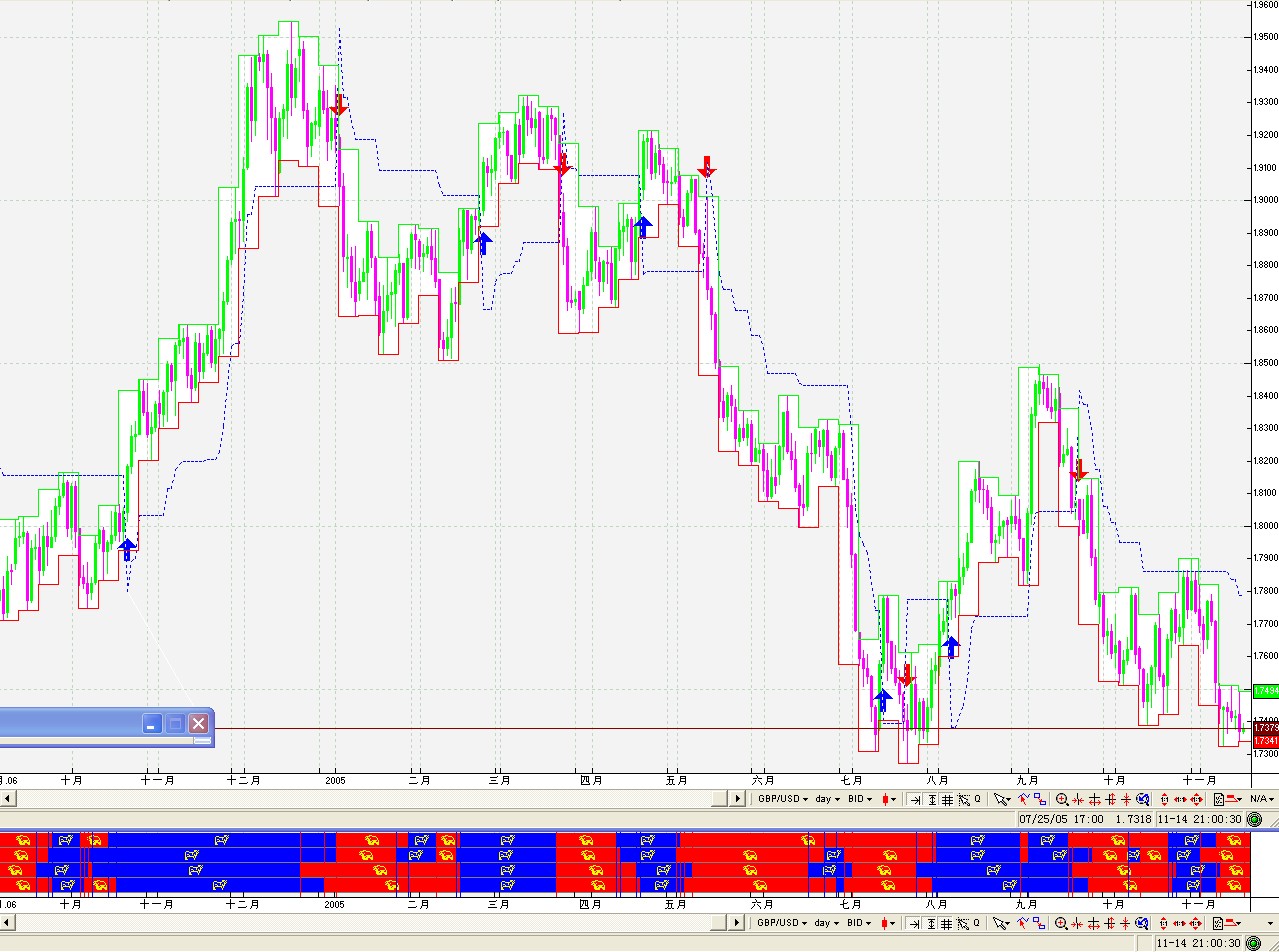The image size is (1279, 952).
Task: Toggle grid display in bottom signal panel toolbar
Action: pyautogui.click(x=946, y=923)
